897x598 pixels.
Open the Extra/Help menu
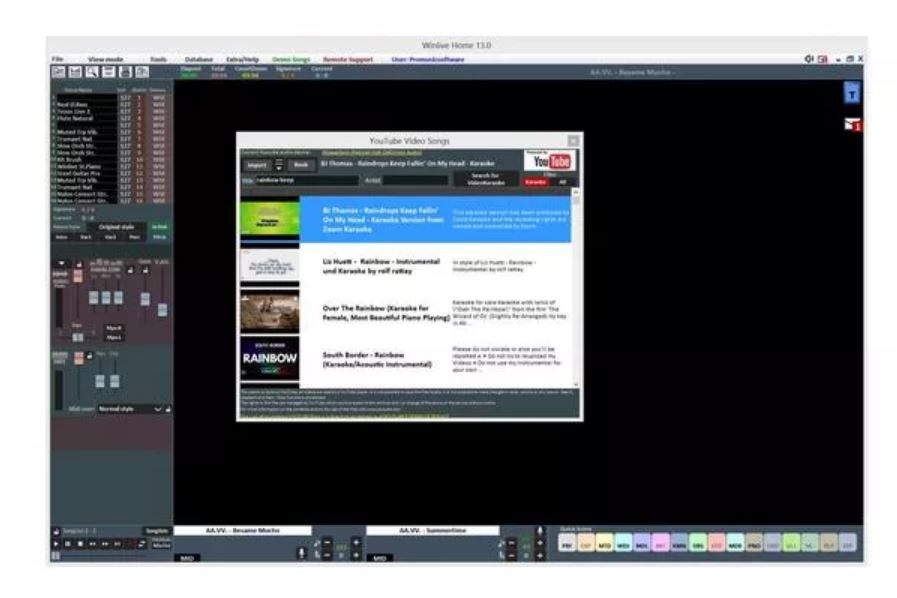(243, 60)
